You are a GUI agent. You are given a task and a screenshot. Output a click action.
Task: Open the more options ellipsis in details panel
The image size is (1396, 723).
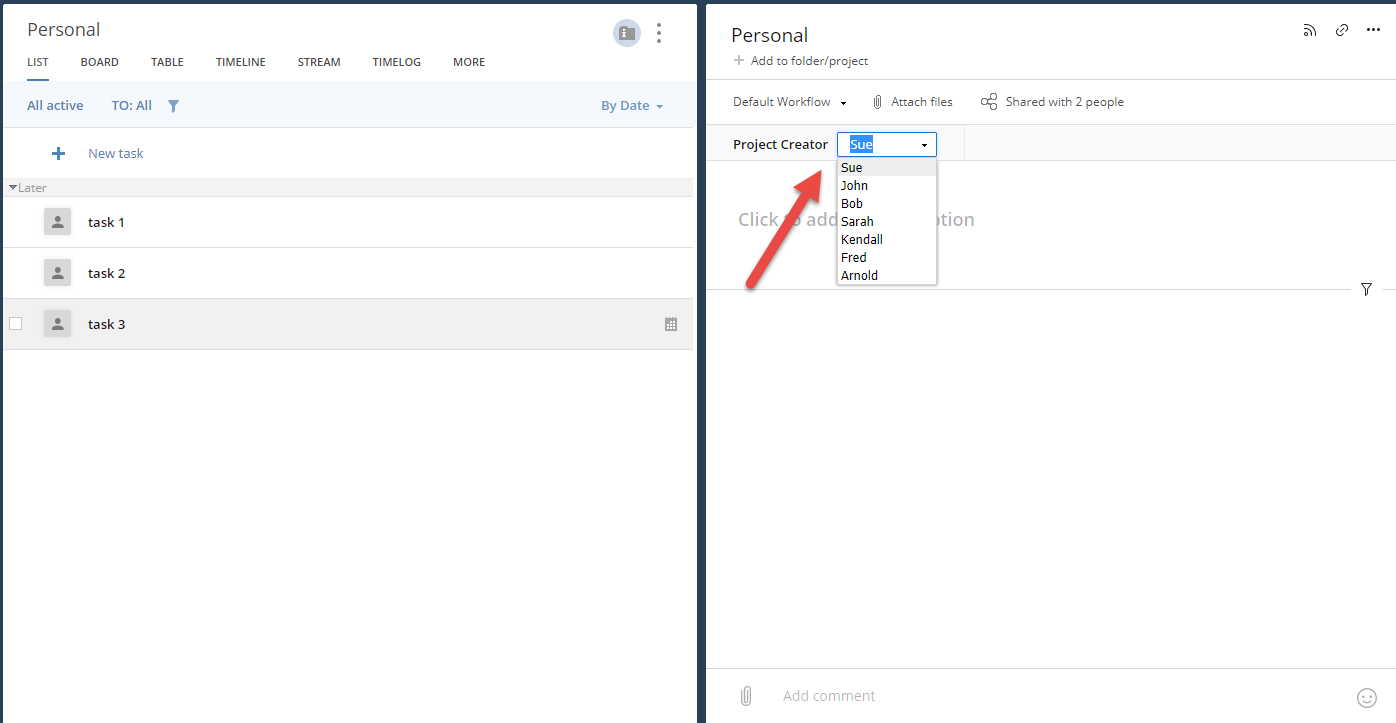point(1373,30)
